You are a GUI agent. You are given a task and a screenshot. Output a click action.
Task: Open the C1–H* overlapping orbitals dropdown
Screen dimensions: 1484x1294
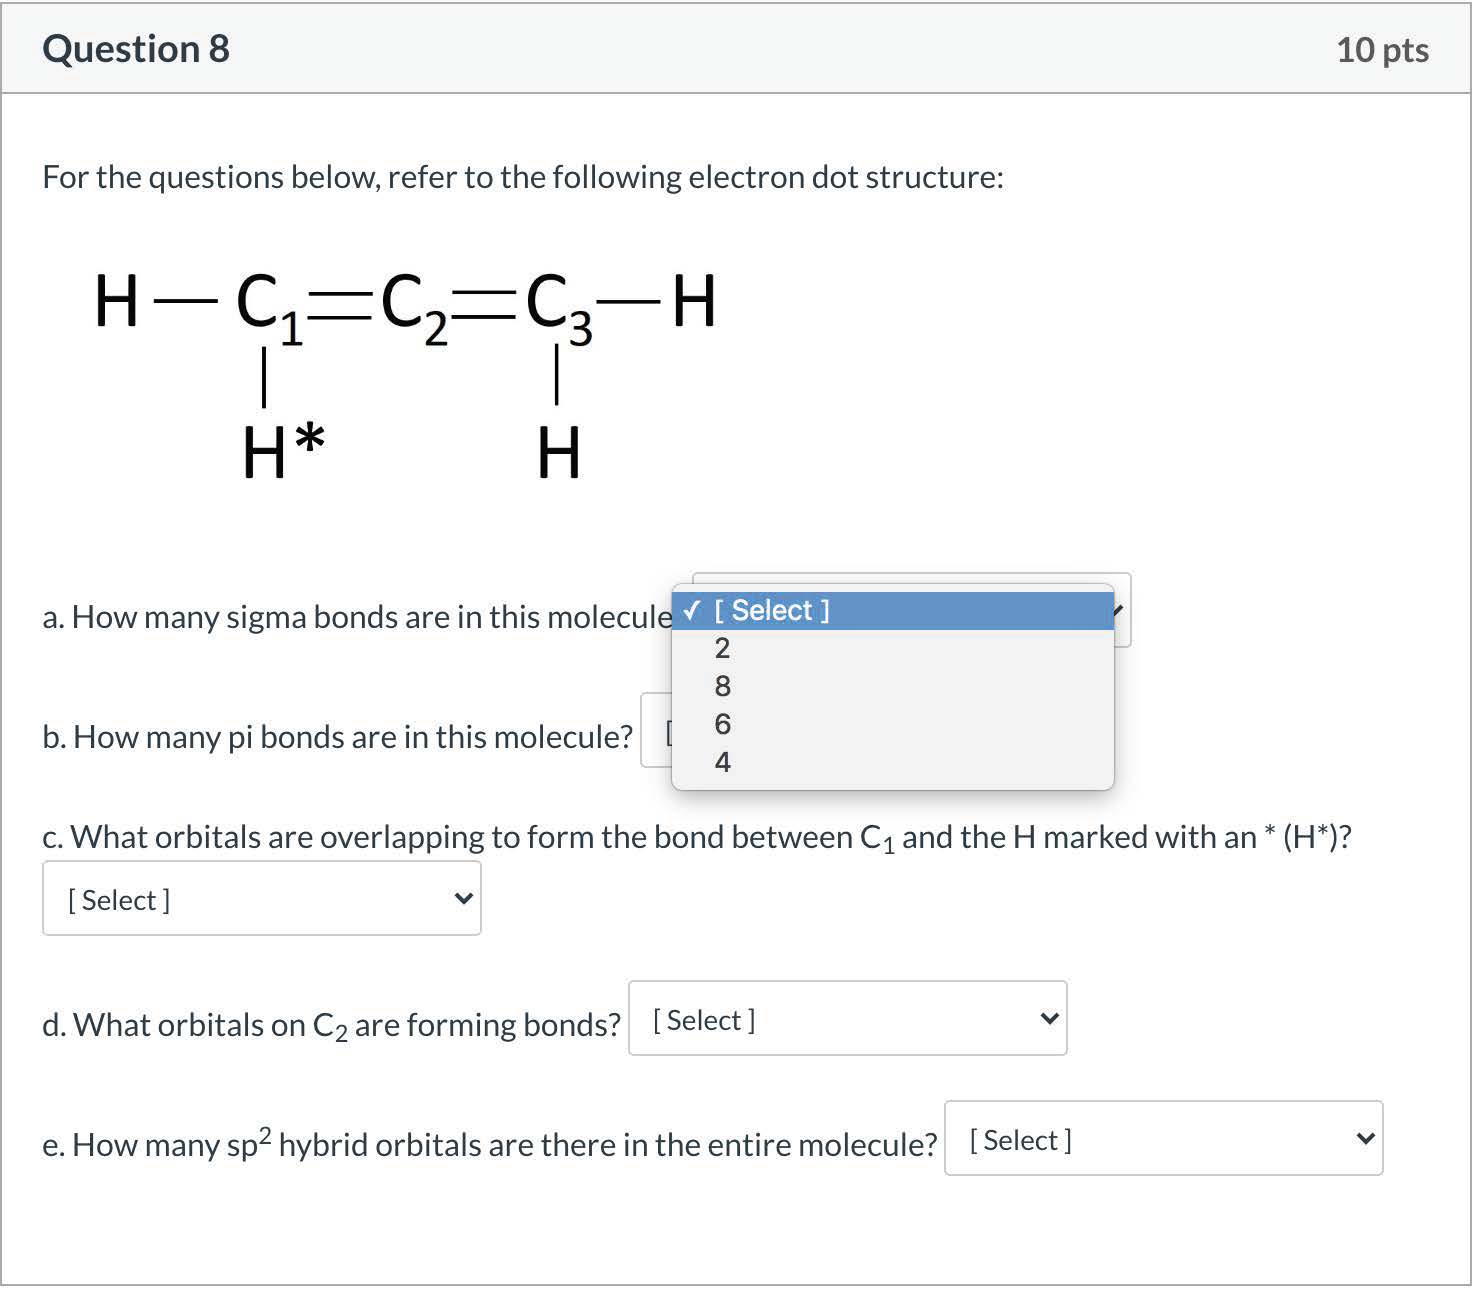click(x=261, y=899)
